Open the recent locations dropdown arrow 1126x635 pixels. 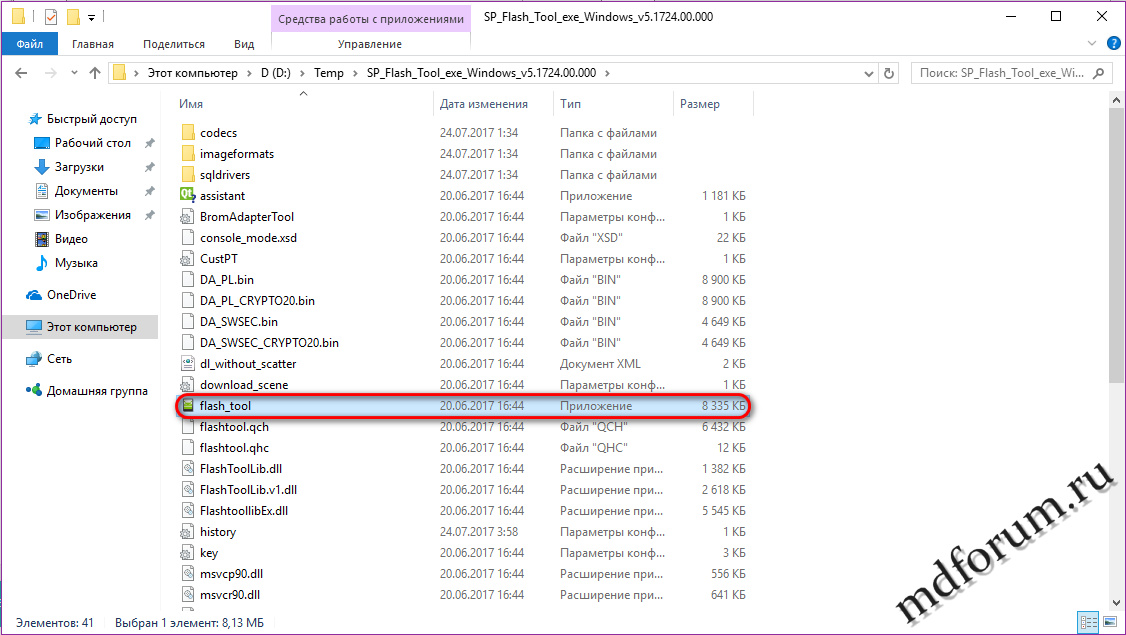[73, 73]
